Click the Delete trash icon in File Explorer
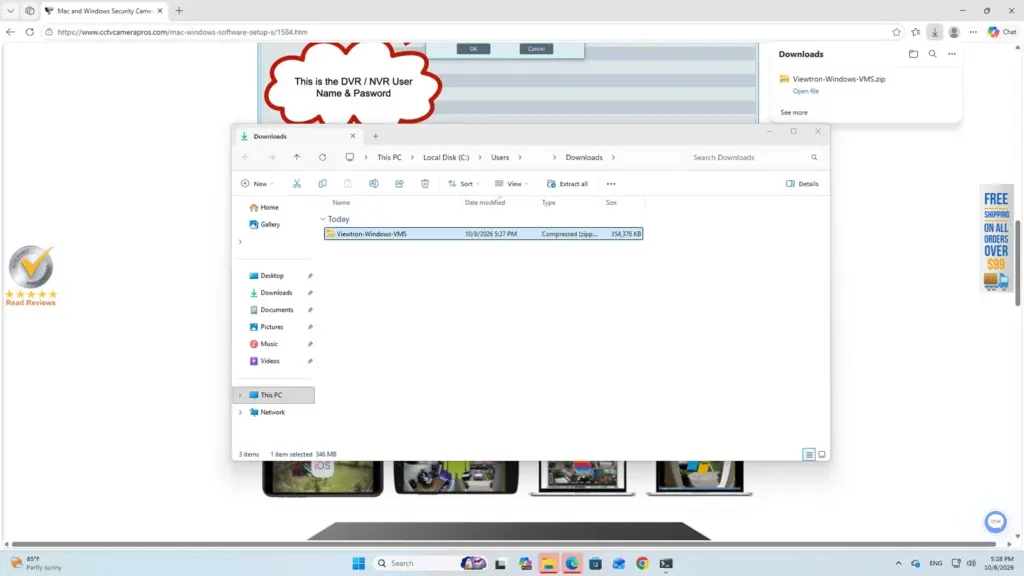 (x=424, y=184)
